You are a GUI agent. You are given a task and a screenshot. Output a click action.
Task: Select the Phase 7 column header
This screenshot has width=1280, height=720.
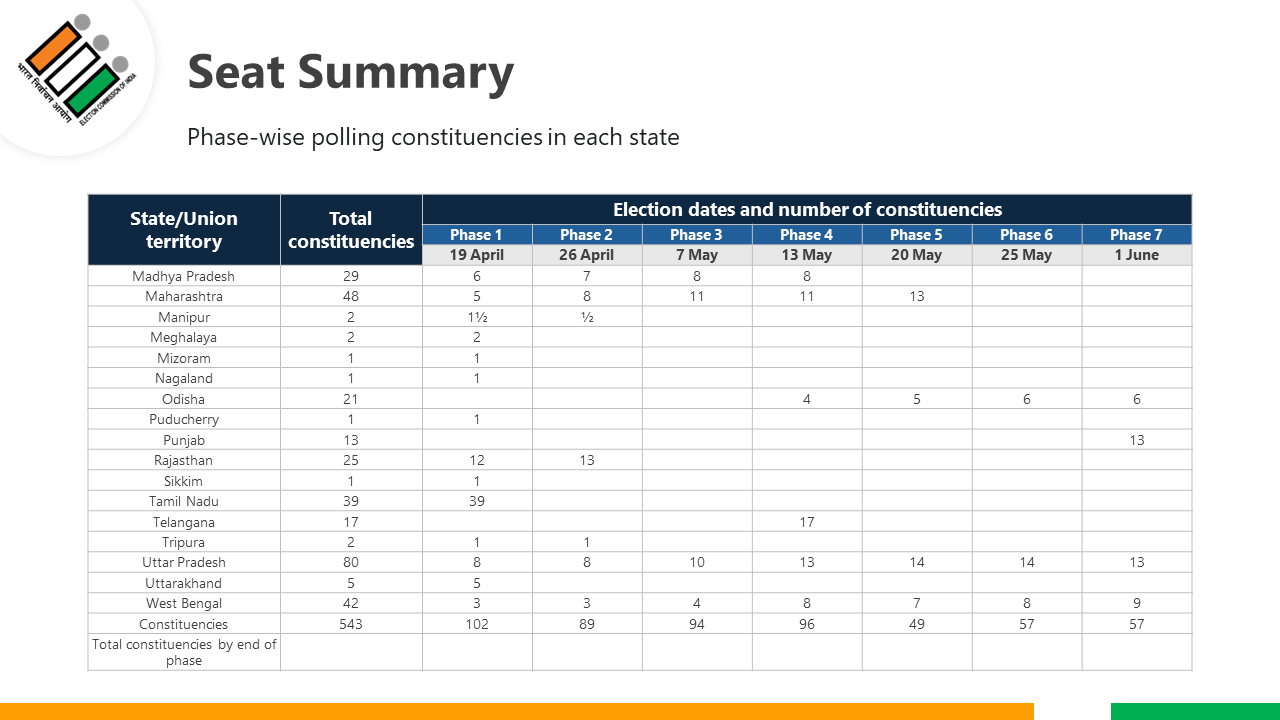coord(1137,235)
